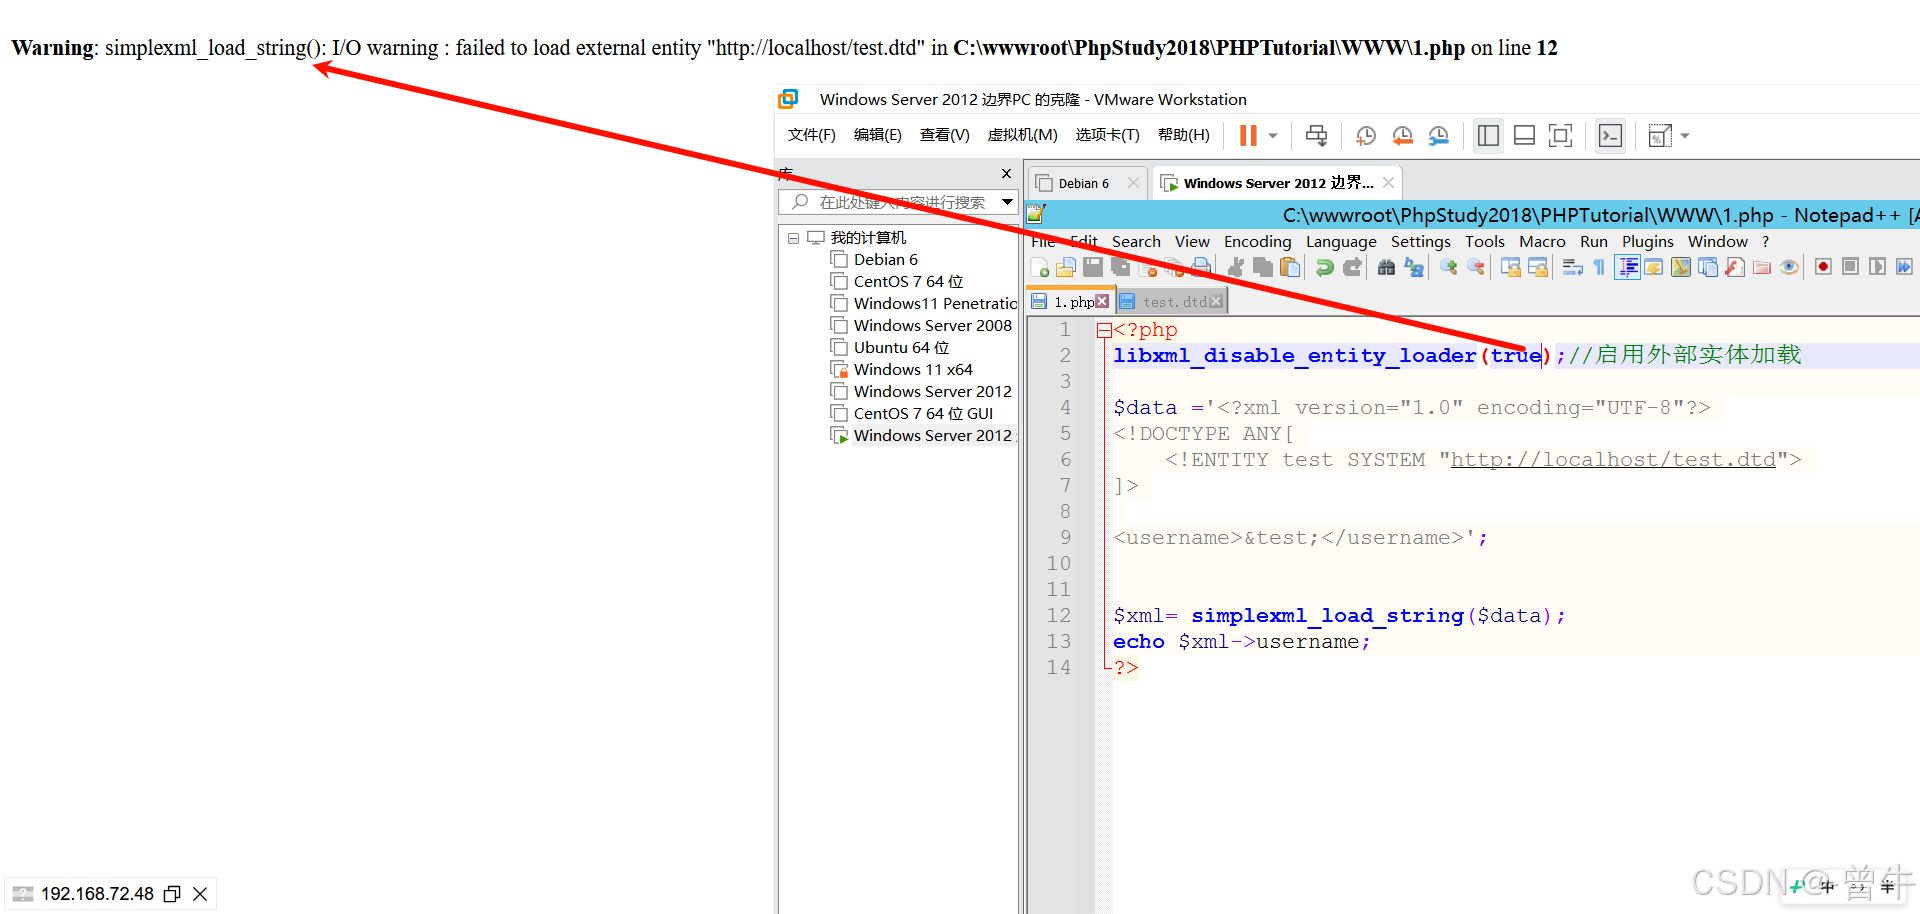Click the Replace icon in Notepad++ toolbar
Screen dimensions: 1920x914
point(1414,267)
